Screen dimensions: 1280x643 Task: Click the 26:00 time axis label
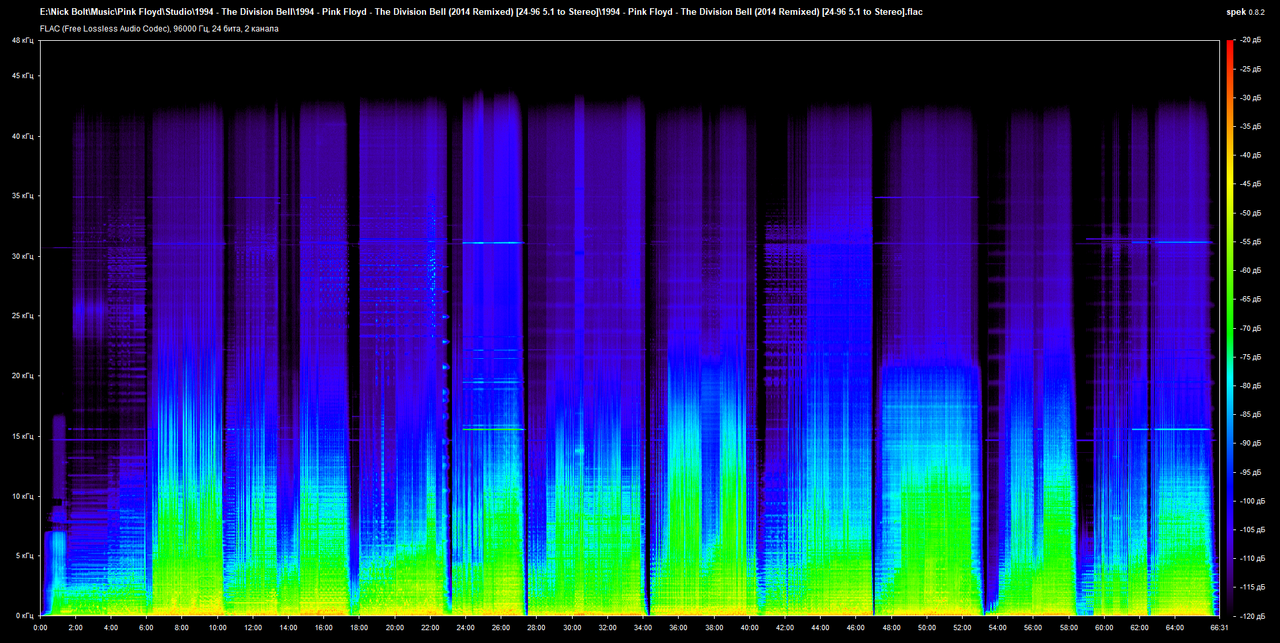click(x=500, y=628)
